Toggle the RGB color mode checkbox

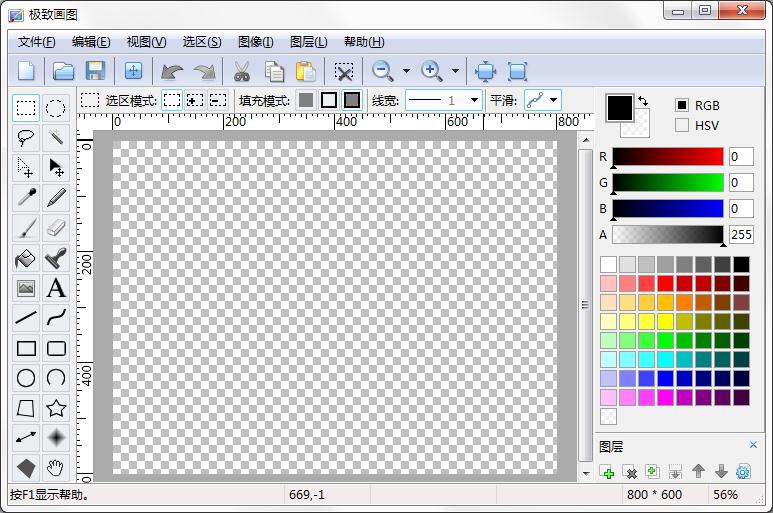(x=682, y=105)
